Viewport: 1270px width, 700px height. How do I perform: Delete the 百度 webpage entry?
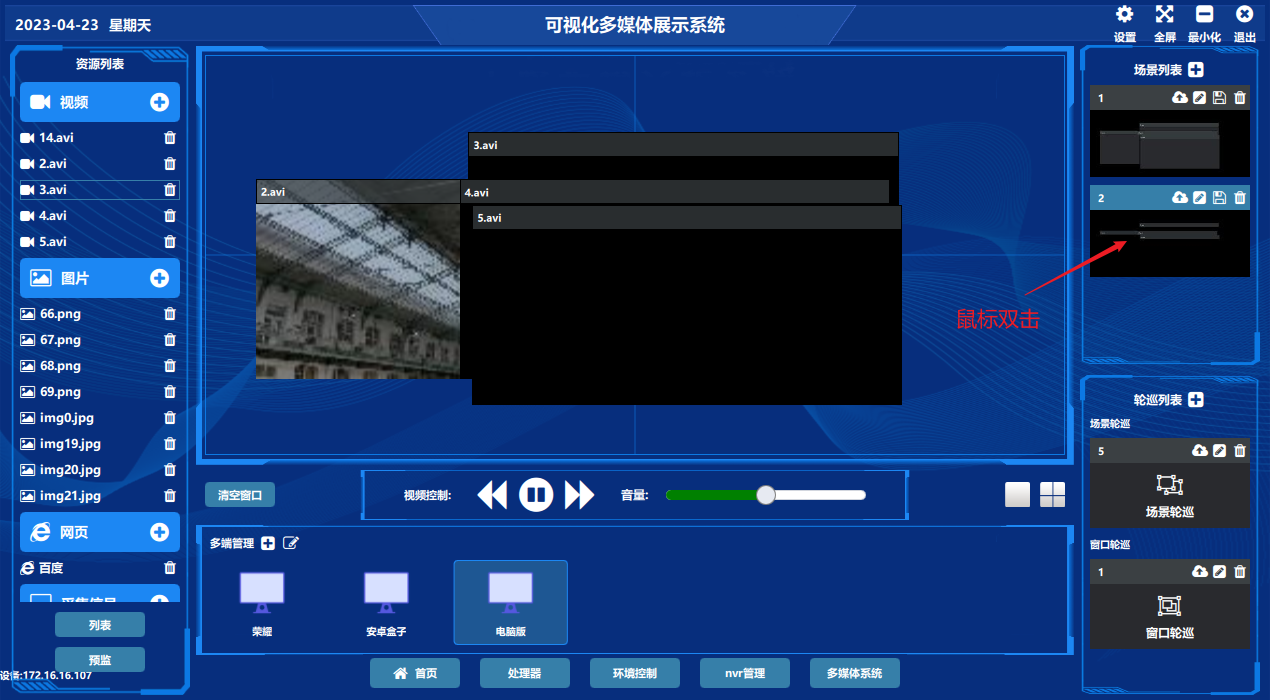coord(170,568)
